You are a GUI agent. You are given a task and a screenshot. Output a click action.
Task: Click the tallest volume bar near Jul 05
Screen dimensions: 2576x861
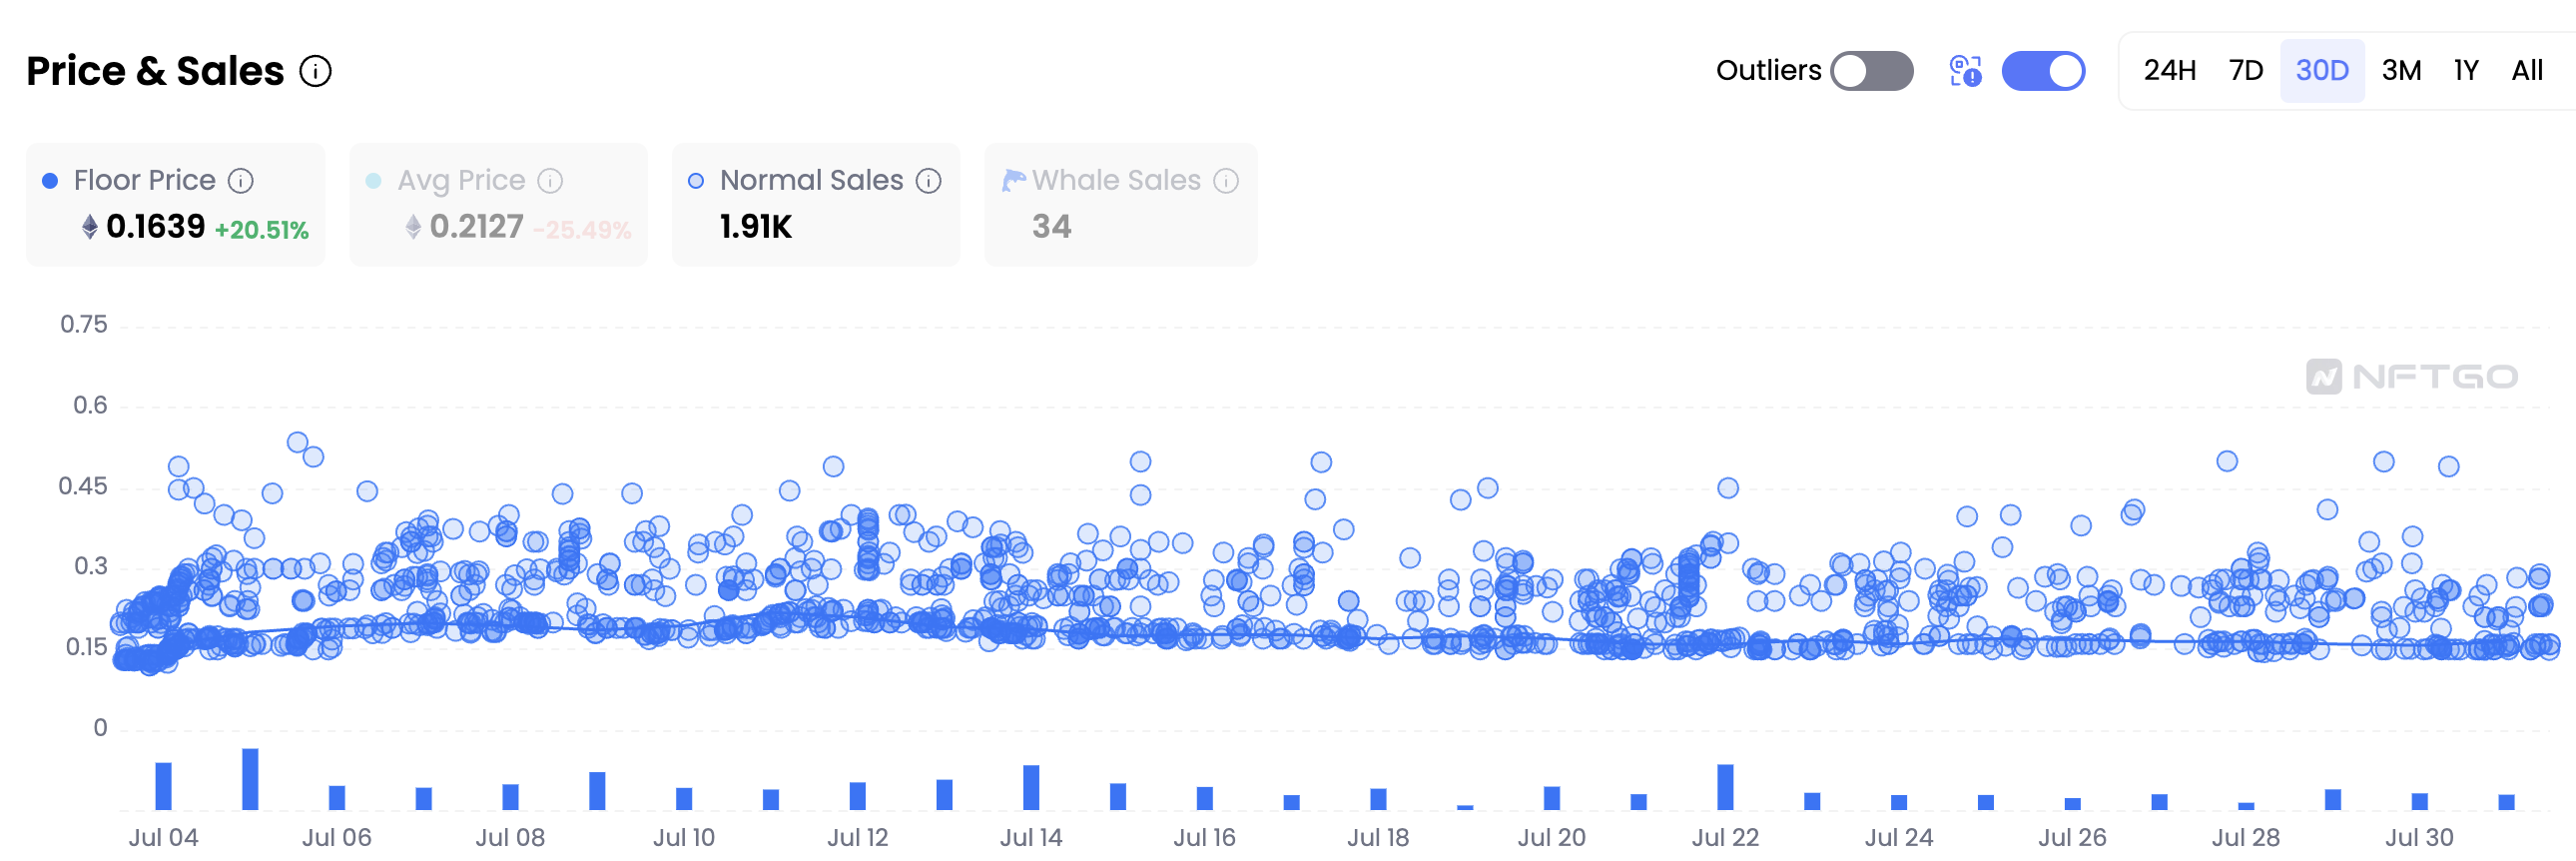[250, 779]
